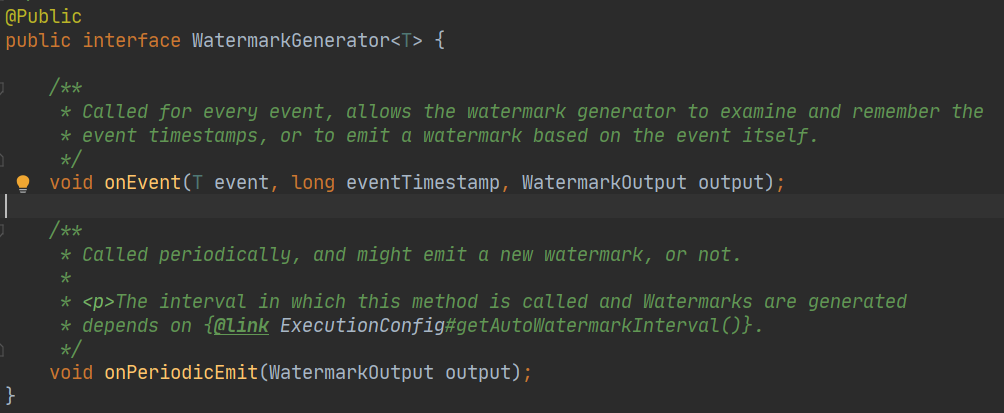Click the closing brace of the interface

pyautogui.click(x=10, y=396)
